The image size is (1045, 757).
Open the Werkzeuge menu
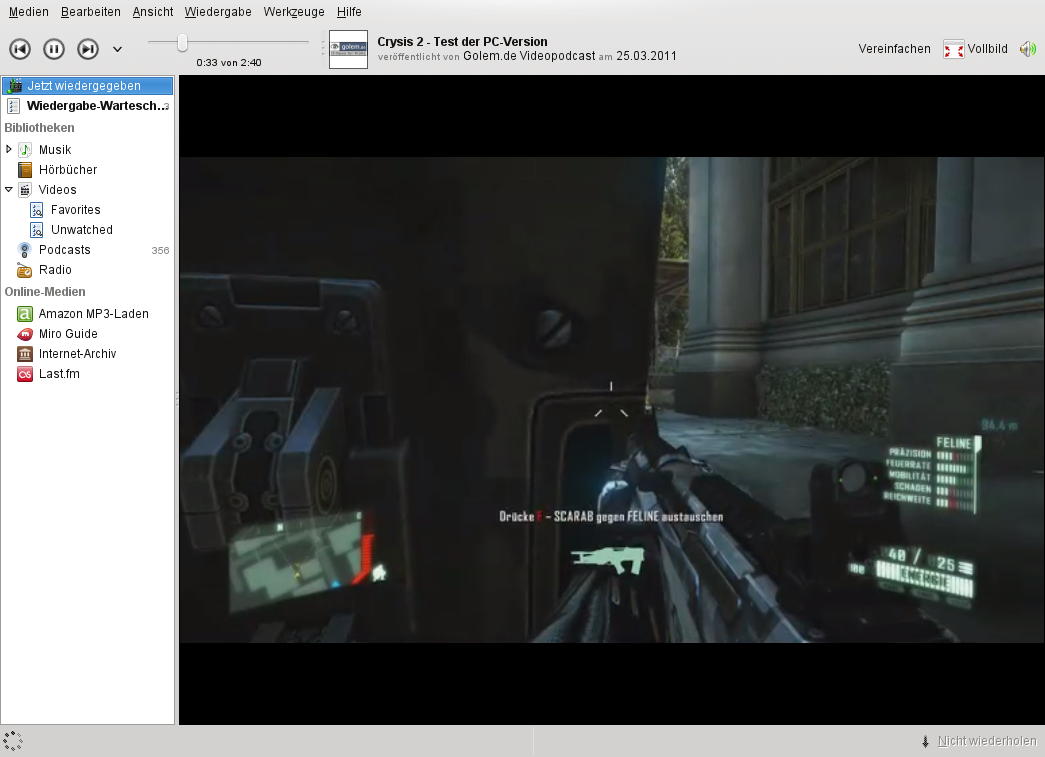point(294,11)
